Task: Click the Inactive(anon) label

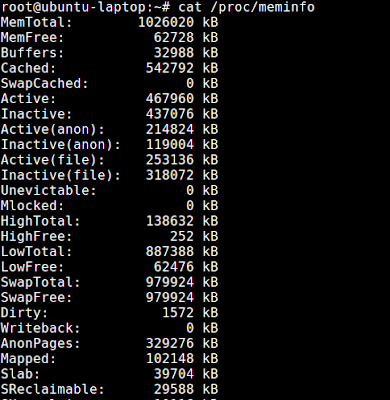Action: [x=60, y=145]
